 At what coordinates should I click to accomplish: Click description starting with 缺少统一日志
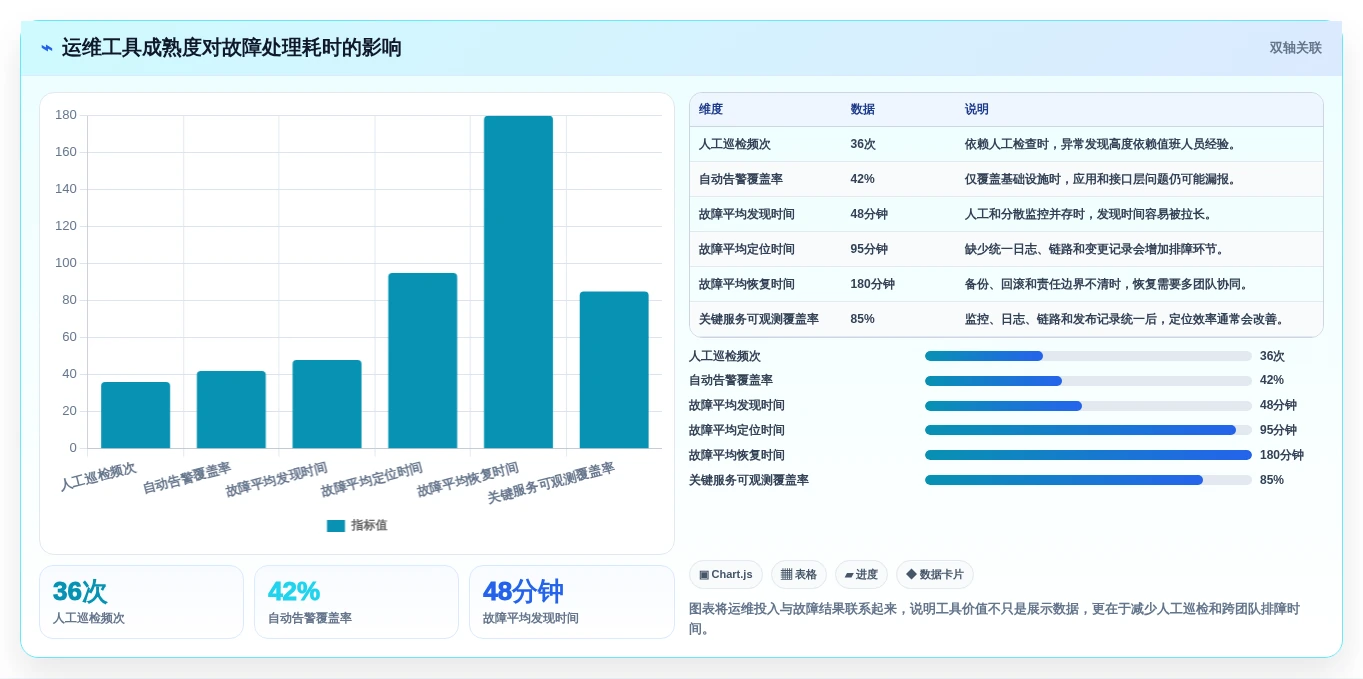point(1097,249)
